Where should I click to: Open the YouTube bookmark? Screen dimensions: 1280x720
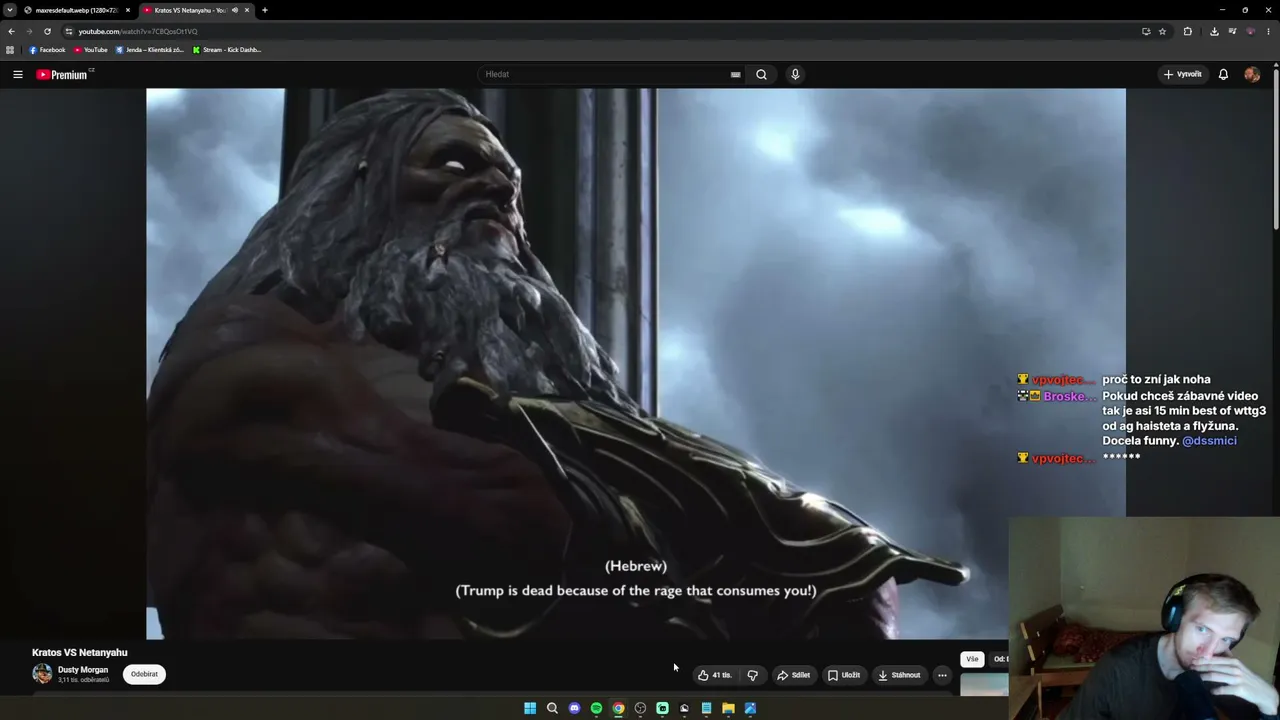(x=91, y=50)
